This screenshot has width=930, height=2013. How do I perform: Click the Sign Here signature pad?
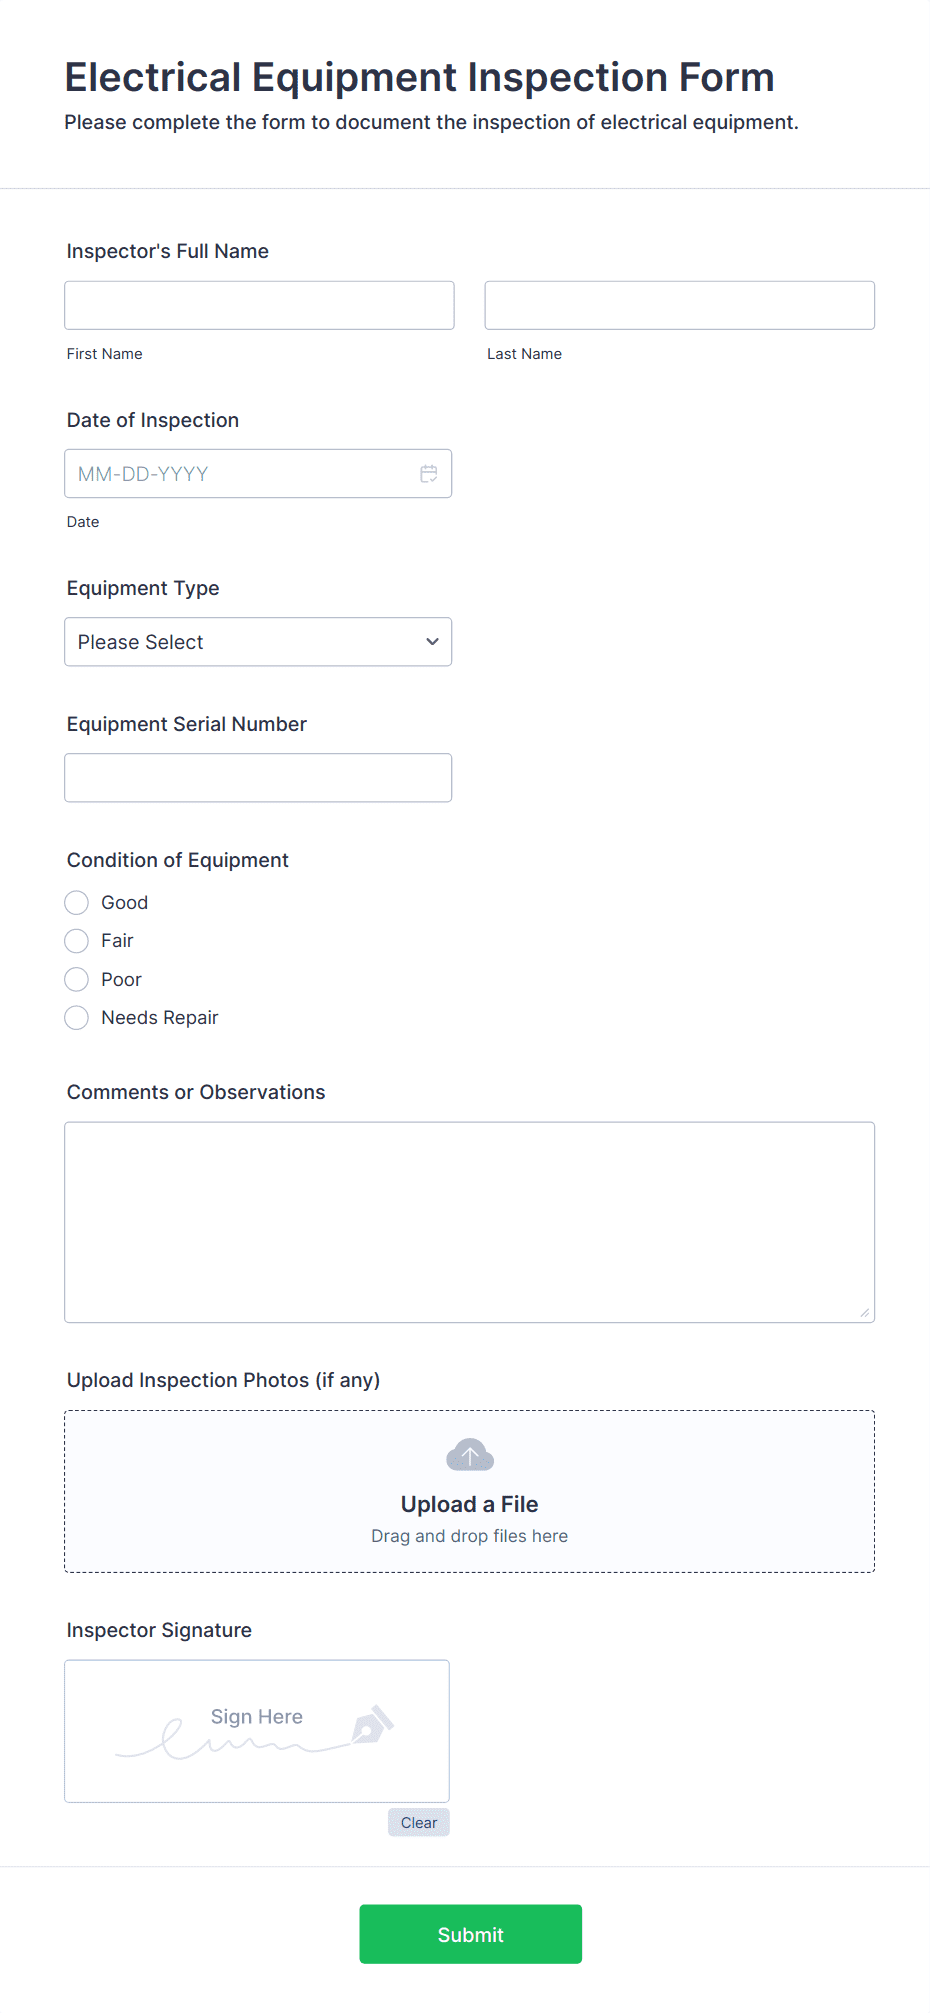256,1731
